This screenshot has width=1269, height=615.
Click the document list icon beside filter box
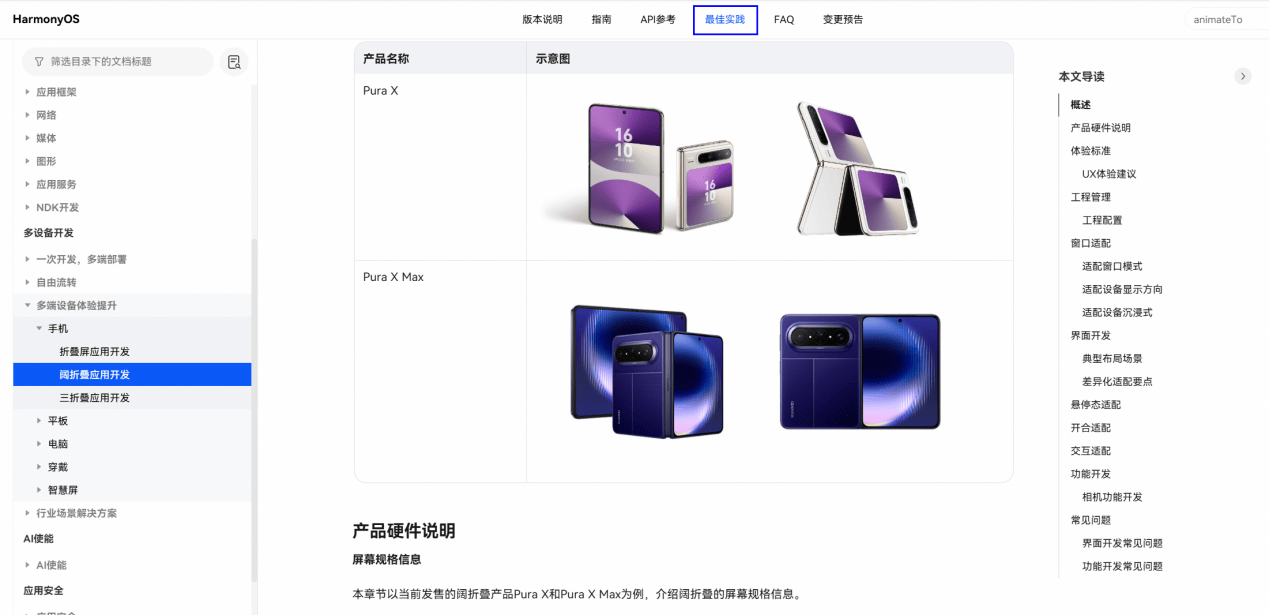click(234, 62)
